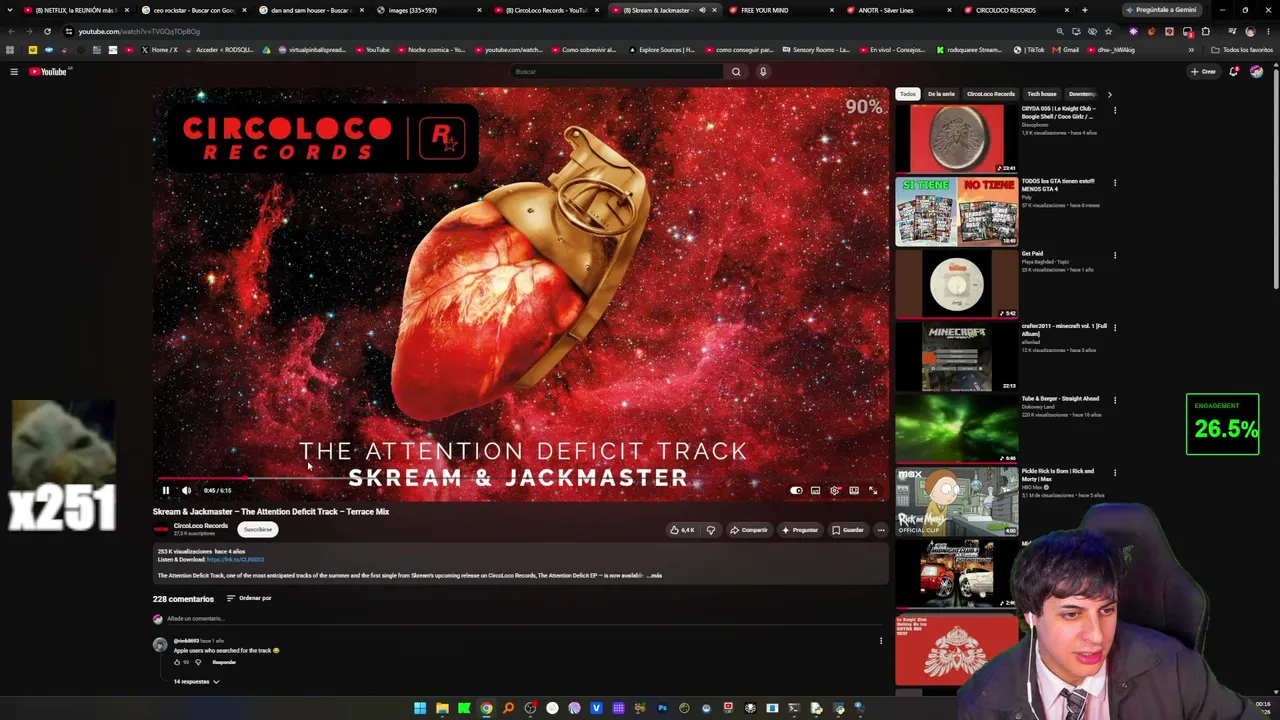Go to YouTube home via logo
The image size is (1280, 720).
pyautogui.click(x=48, y=71)
